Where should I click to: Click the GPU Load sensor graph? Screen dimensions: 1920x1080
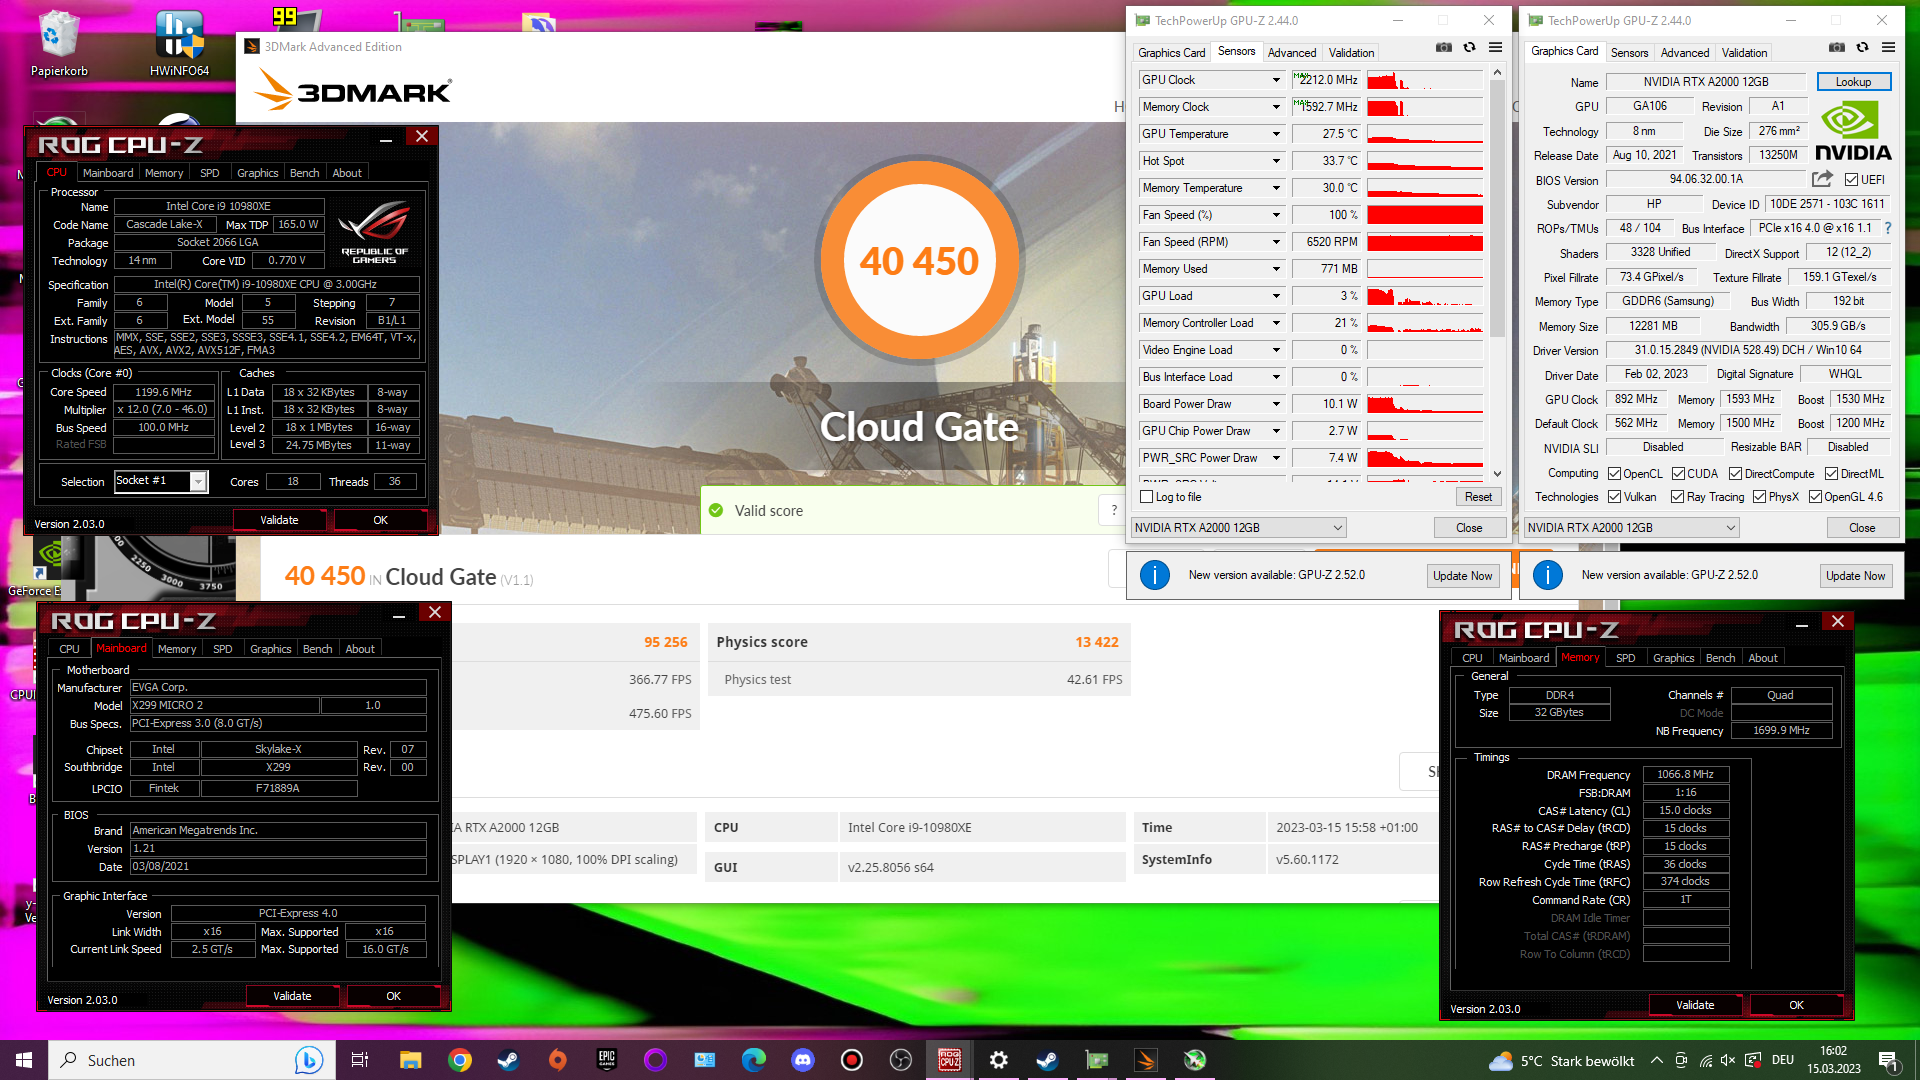[x=1424, y=296]
